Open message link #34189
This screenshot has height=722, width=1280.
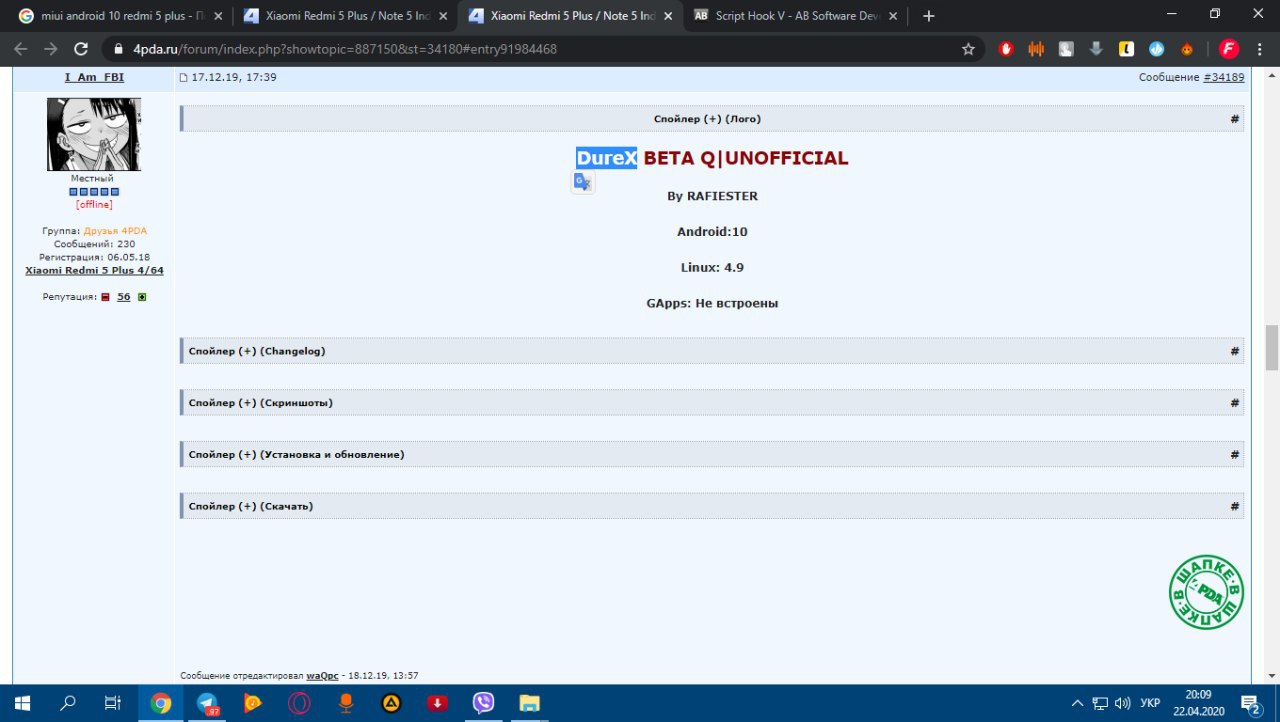[1224, 77]
